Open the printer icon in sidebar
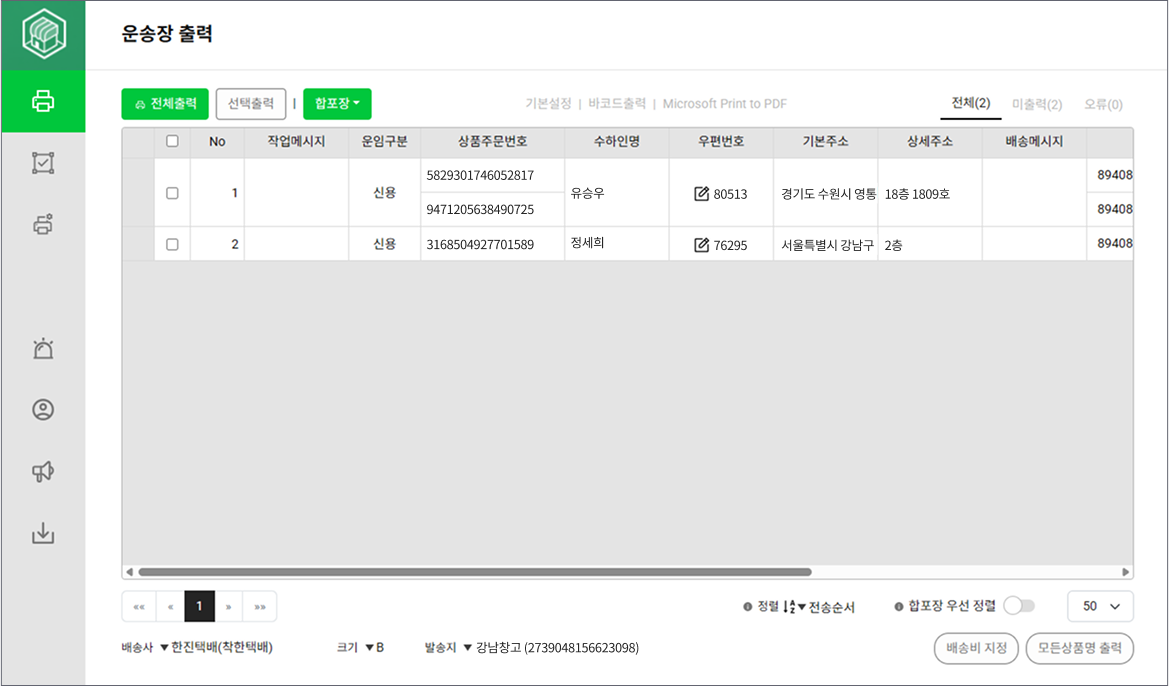This screenshot has height=686, width=1169. pyautogui.click(x=43, y=101)
